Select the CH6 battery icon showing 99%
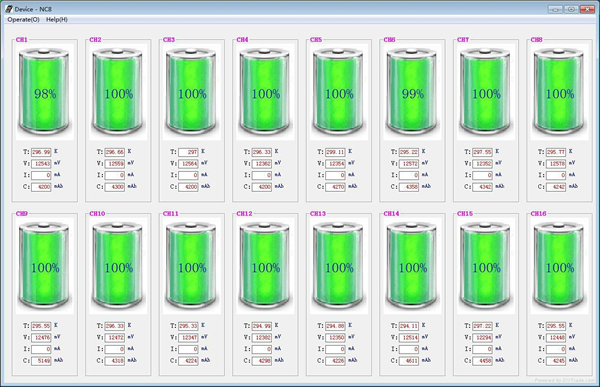 coord(412,92)
